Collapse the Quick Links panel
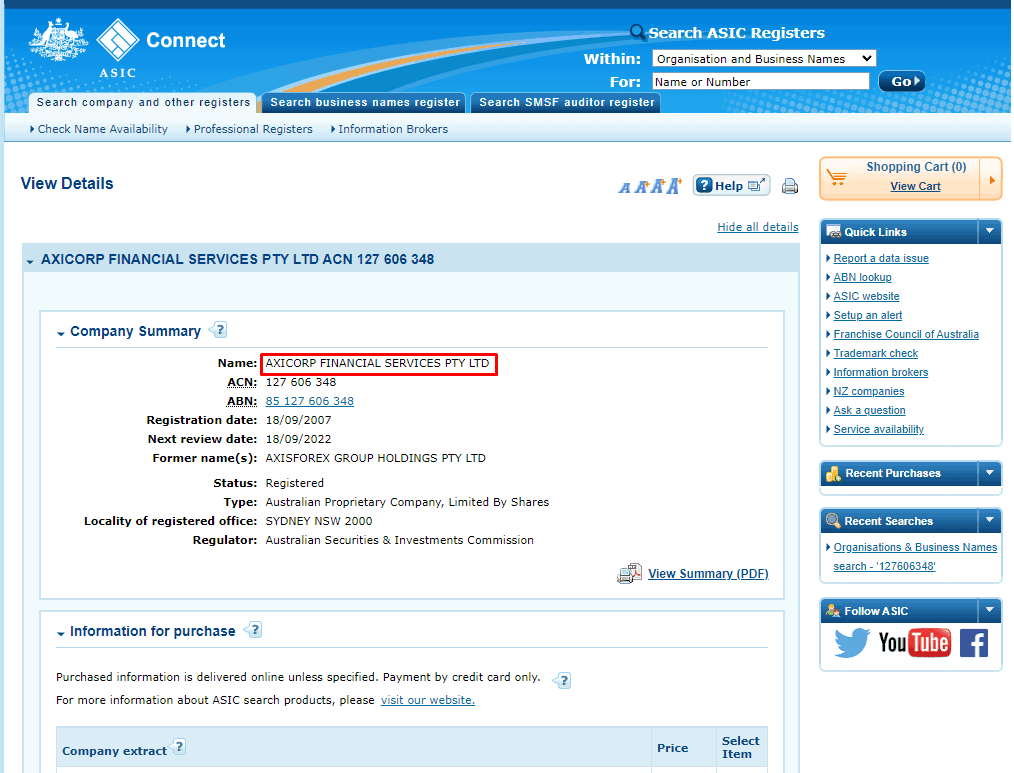 click(989, 231)
